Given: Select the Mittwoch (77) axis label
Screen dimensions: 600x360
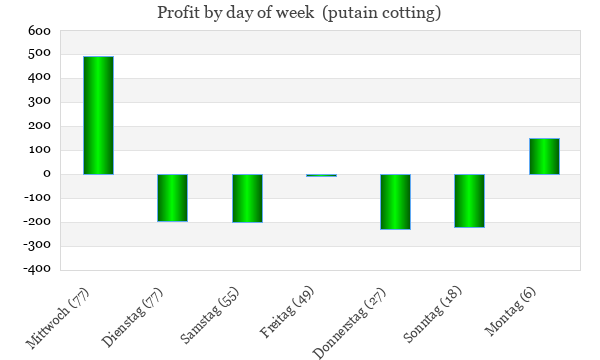Looking at the screenshot, I should 57,318.
